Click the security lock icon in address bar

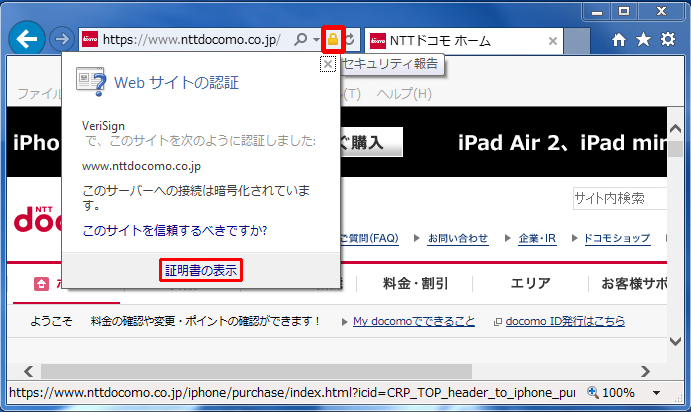(x=333, y=40)
